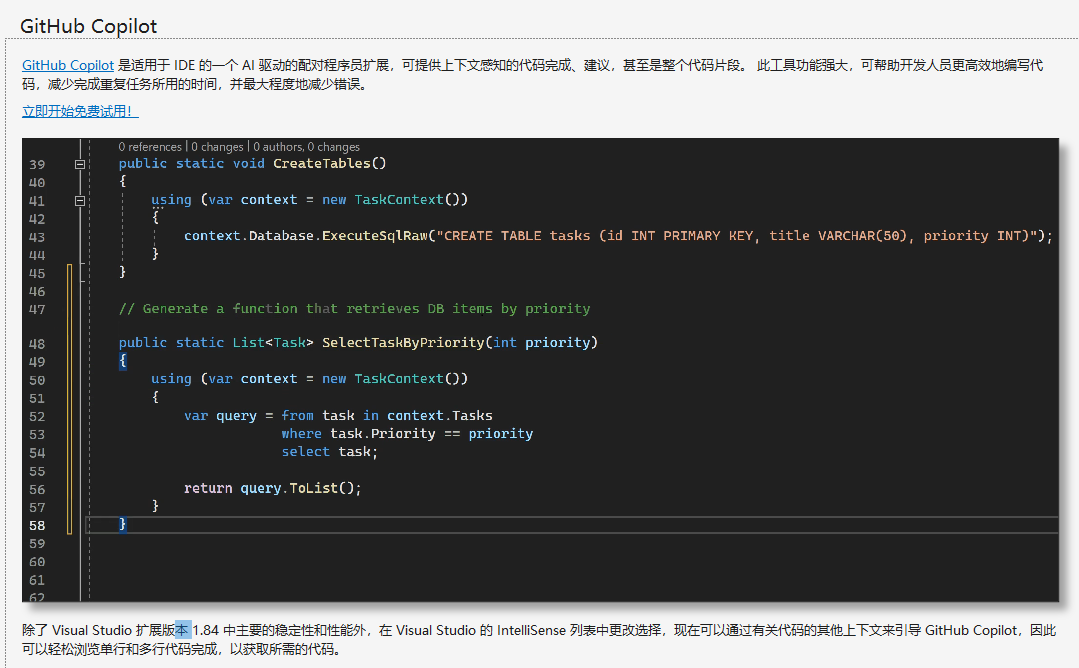Open the GitHub Copilot hyperlink
The image size is (1079, 668).
tap(67, 65)
